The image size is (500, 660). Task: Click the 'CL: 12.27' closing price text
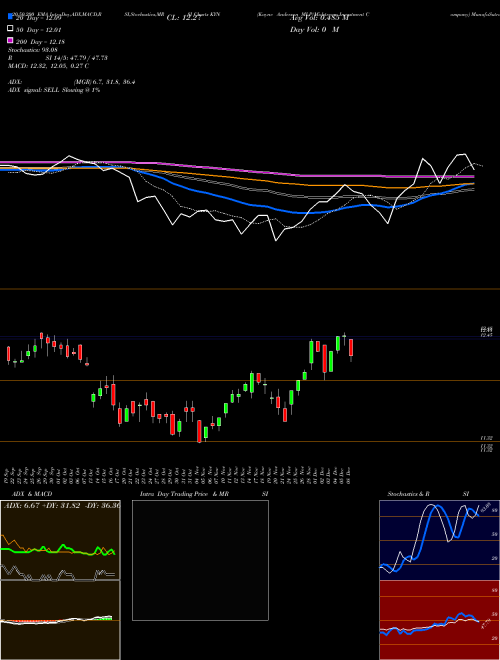click(184, 18)
